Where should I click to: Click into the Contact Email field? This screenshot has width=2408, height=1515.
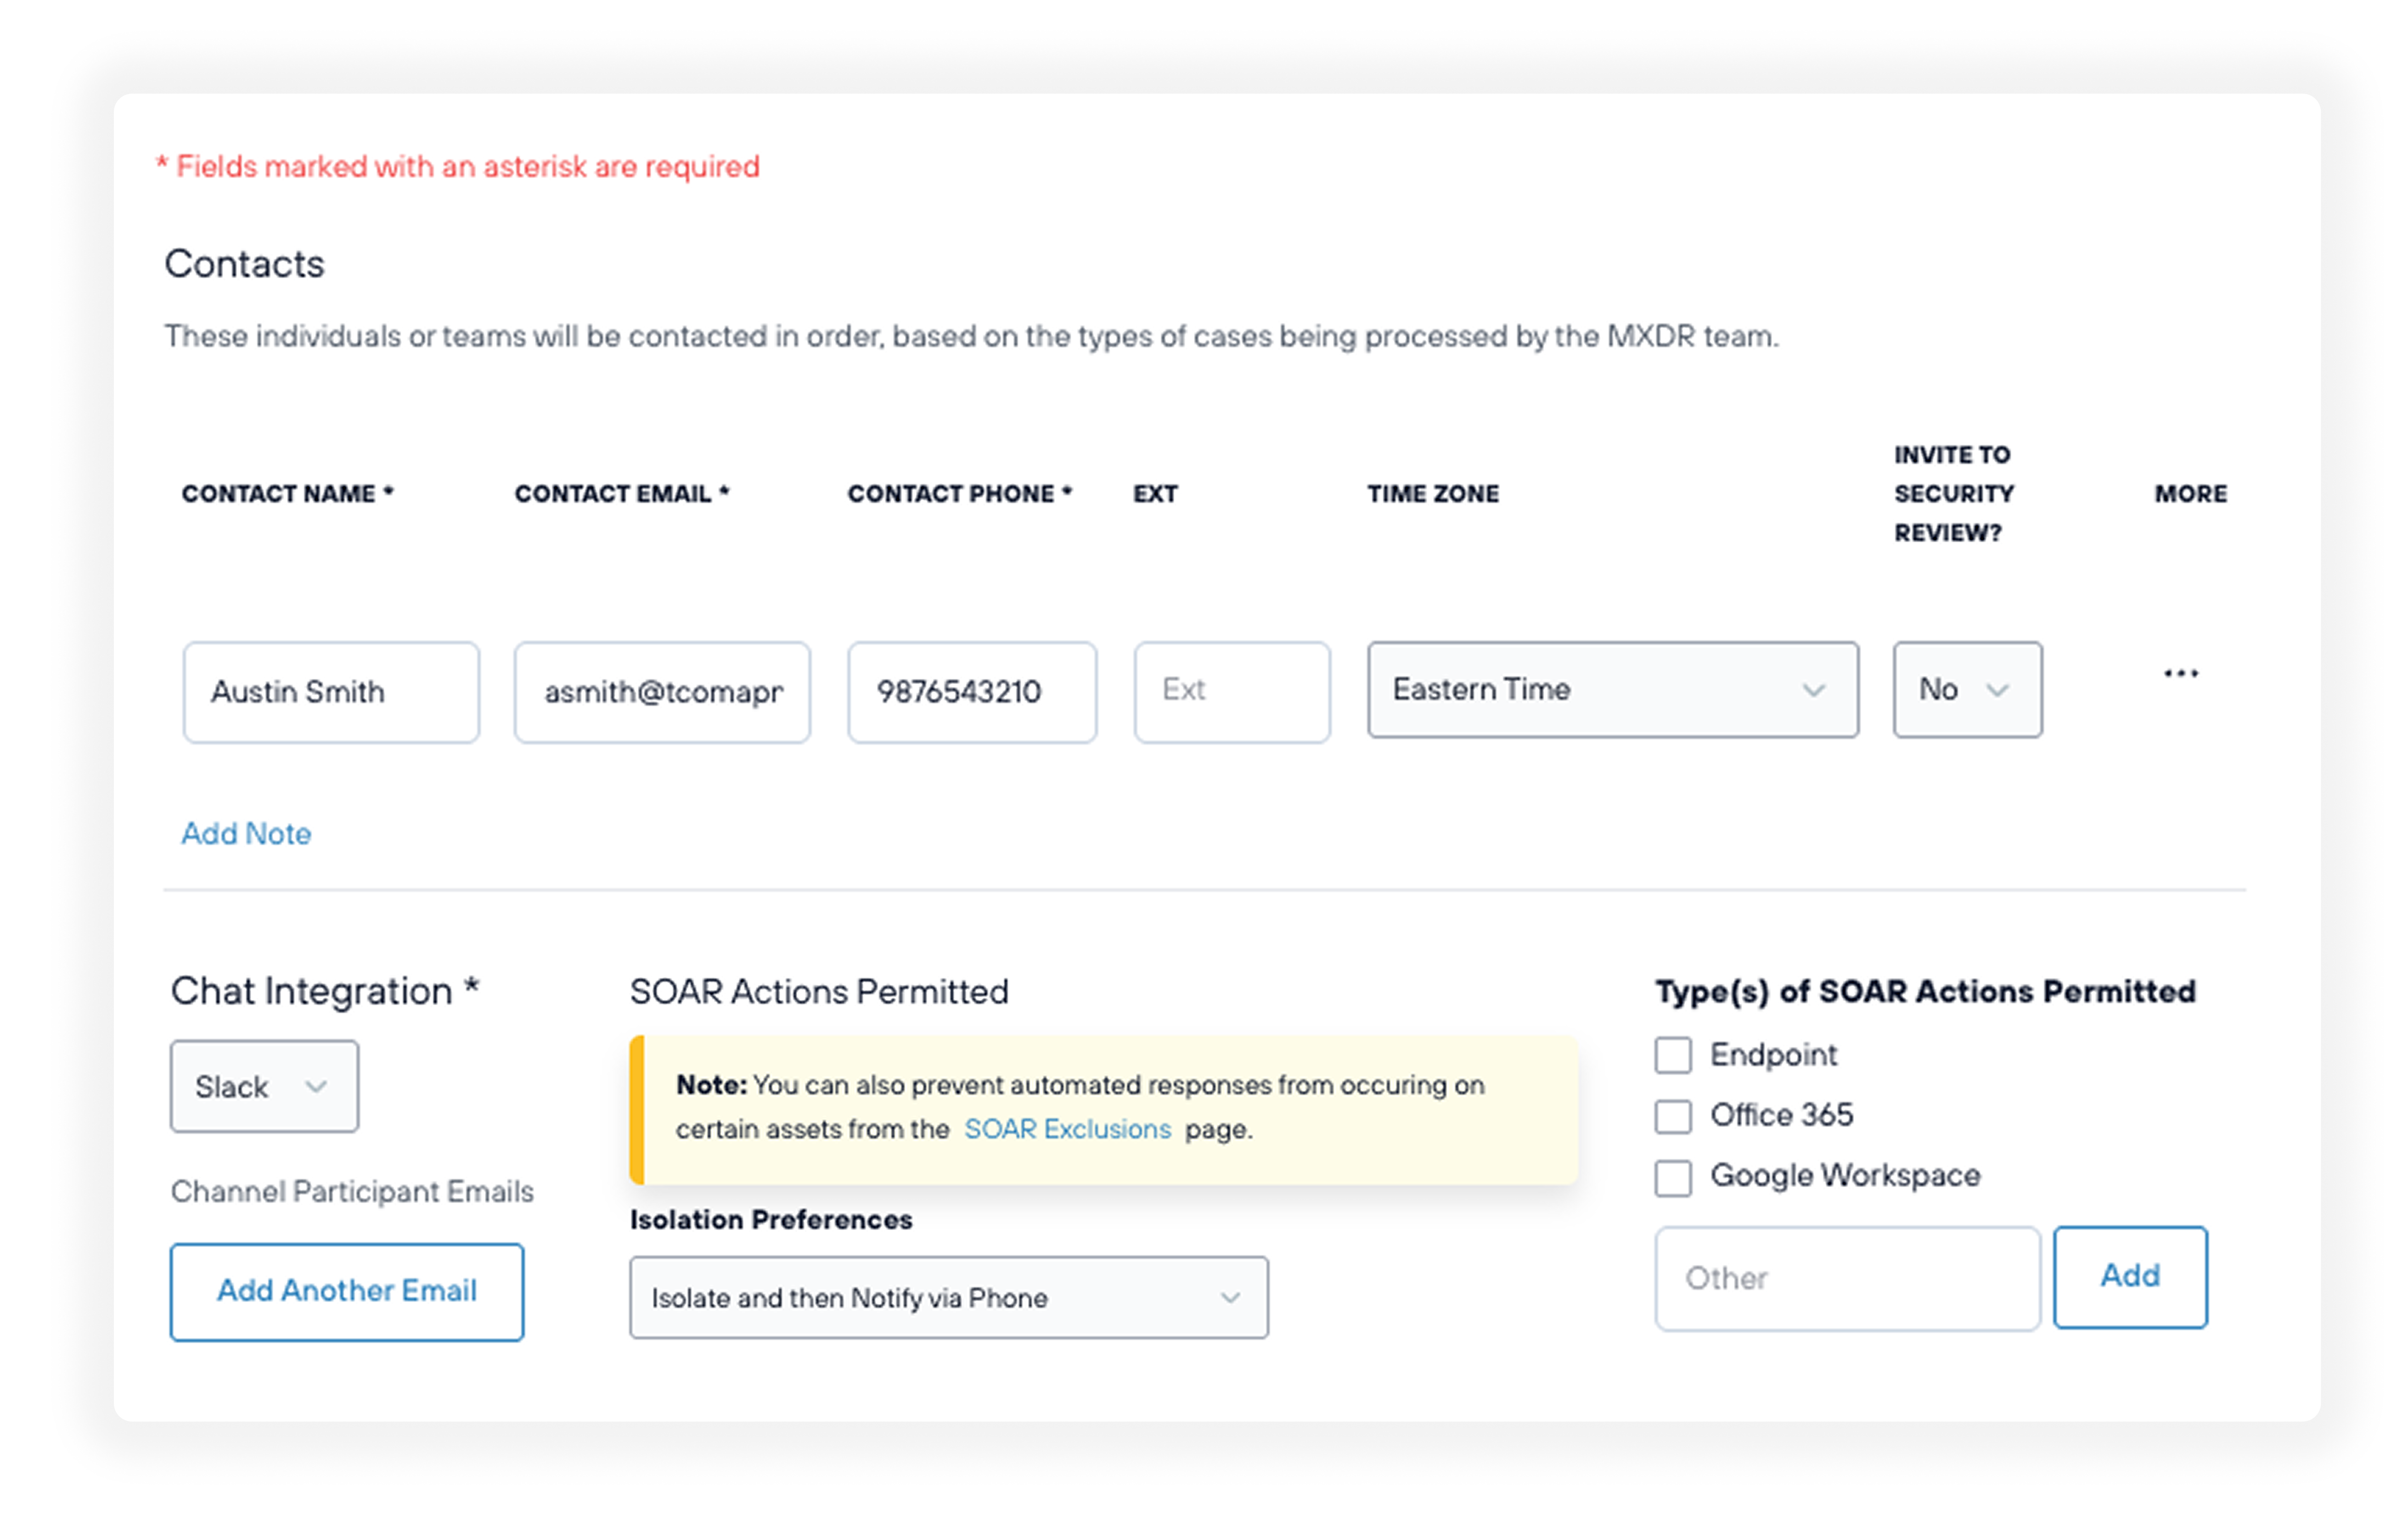[662, 692]
